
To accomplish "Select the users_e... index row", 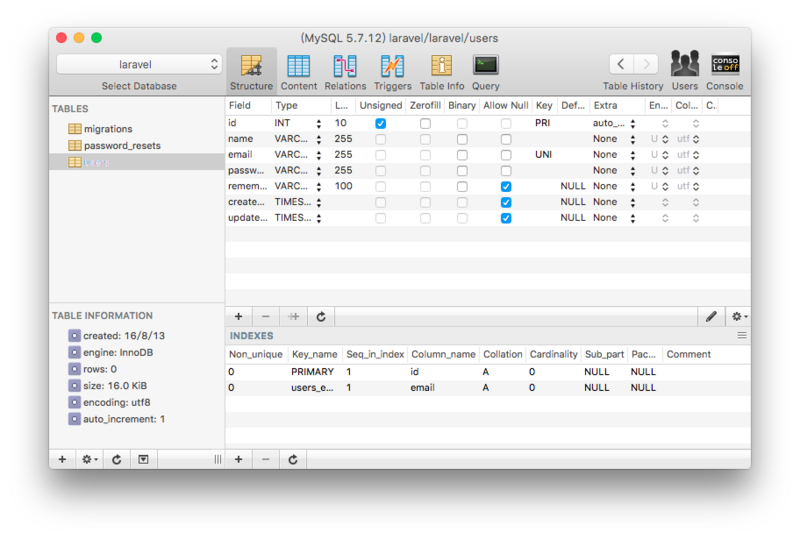I will [488, 387].
